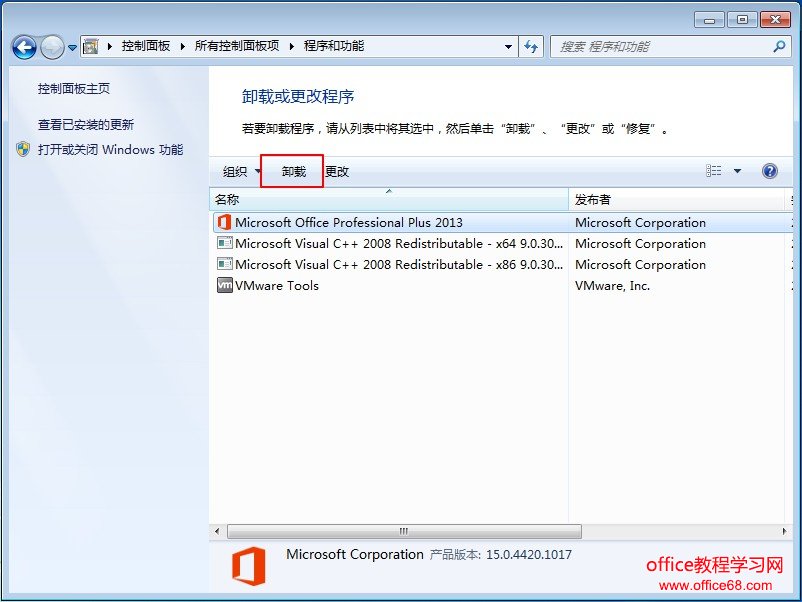Click the 卸载 uninstall button
The image size is (802, 602).
294,171
